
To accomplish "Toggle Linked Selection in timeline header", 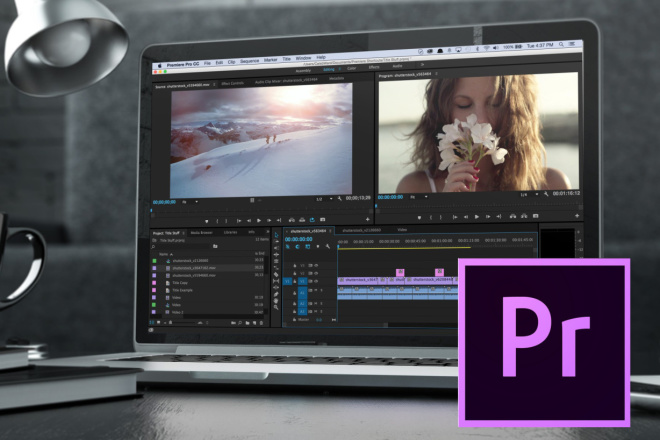I will pyautogui.click(x=308, y=247).
